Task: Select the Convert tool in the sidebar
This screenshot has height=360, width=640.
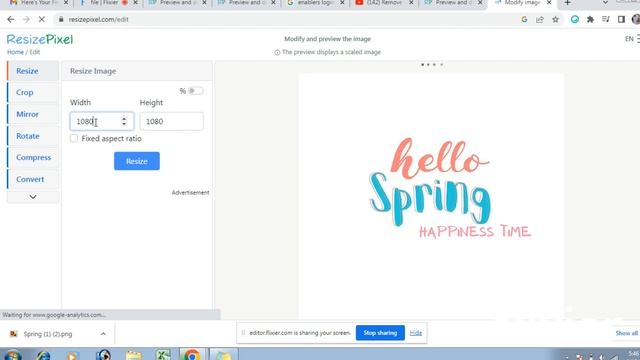Action: (33, 179)
